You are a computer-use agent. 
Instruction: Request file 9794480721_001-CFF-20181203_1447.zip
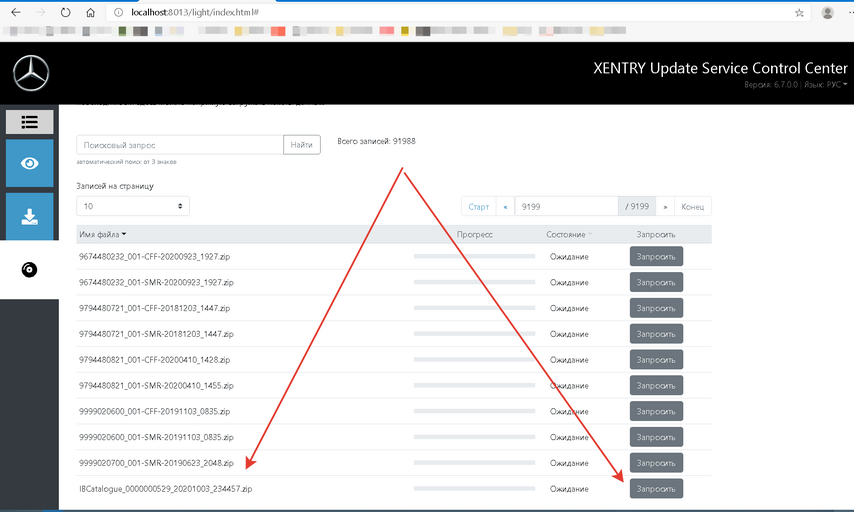click(656, 308)
